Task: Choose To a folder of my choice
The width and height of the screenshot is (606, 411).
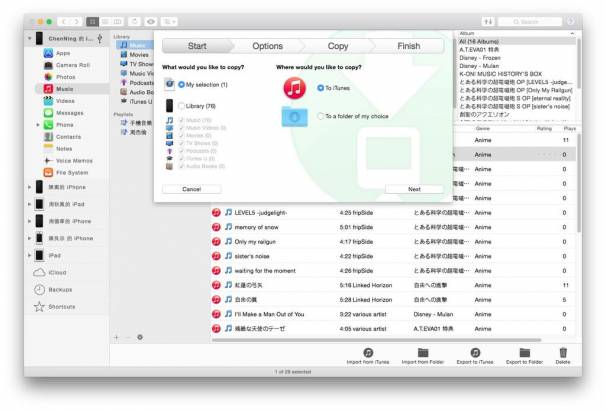Action: (x=320, y=116)
